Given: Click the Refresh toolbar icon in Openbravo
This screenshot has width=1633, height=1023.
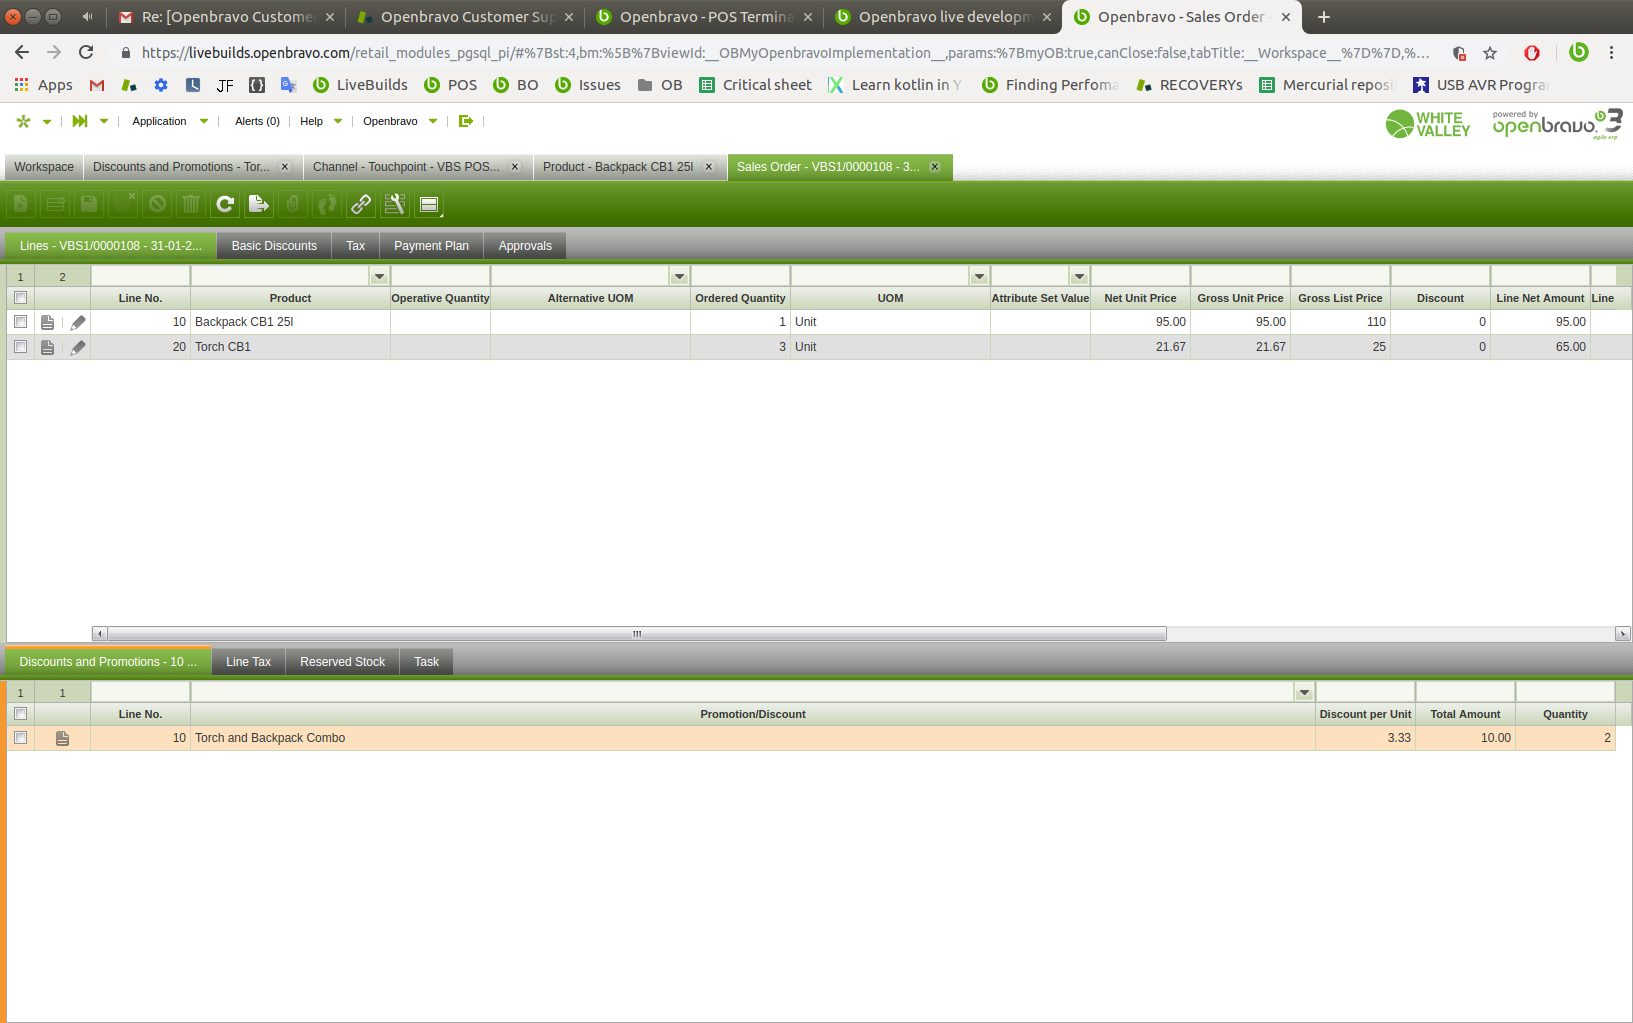Looking at the screenshot, I should click(225, 204).
